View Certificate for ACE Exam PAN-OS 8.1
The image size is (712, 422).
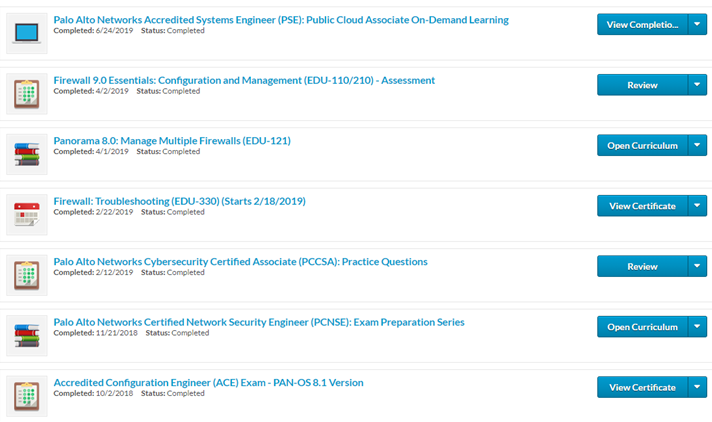click(642, 387)
